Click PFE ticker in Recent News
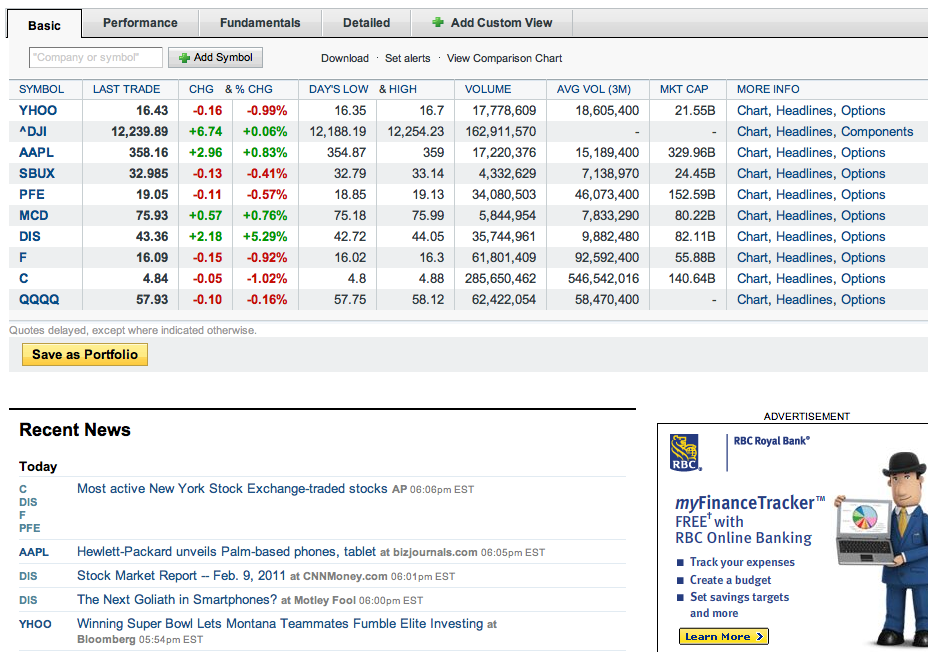Screen dimensions: 928x652 pos(30,528)
